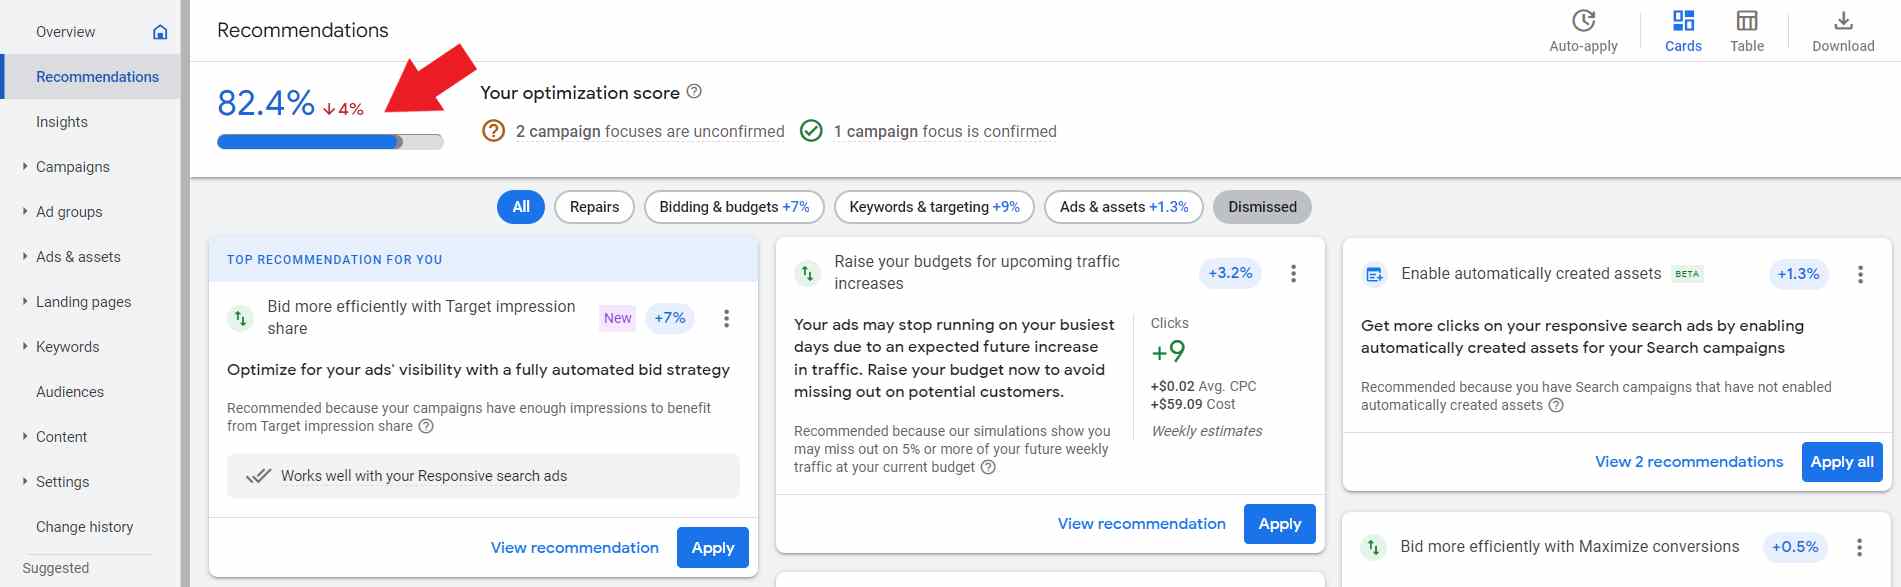
Task: Switch to Table view icon
Action: (1746, 21)
